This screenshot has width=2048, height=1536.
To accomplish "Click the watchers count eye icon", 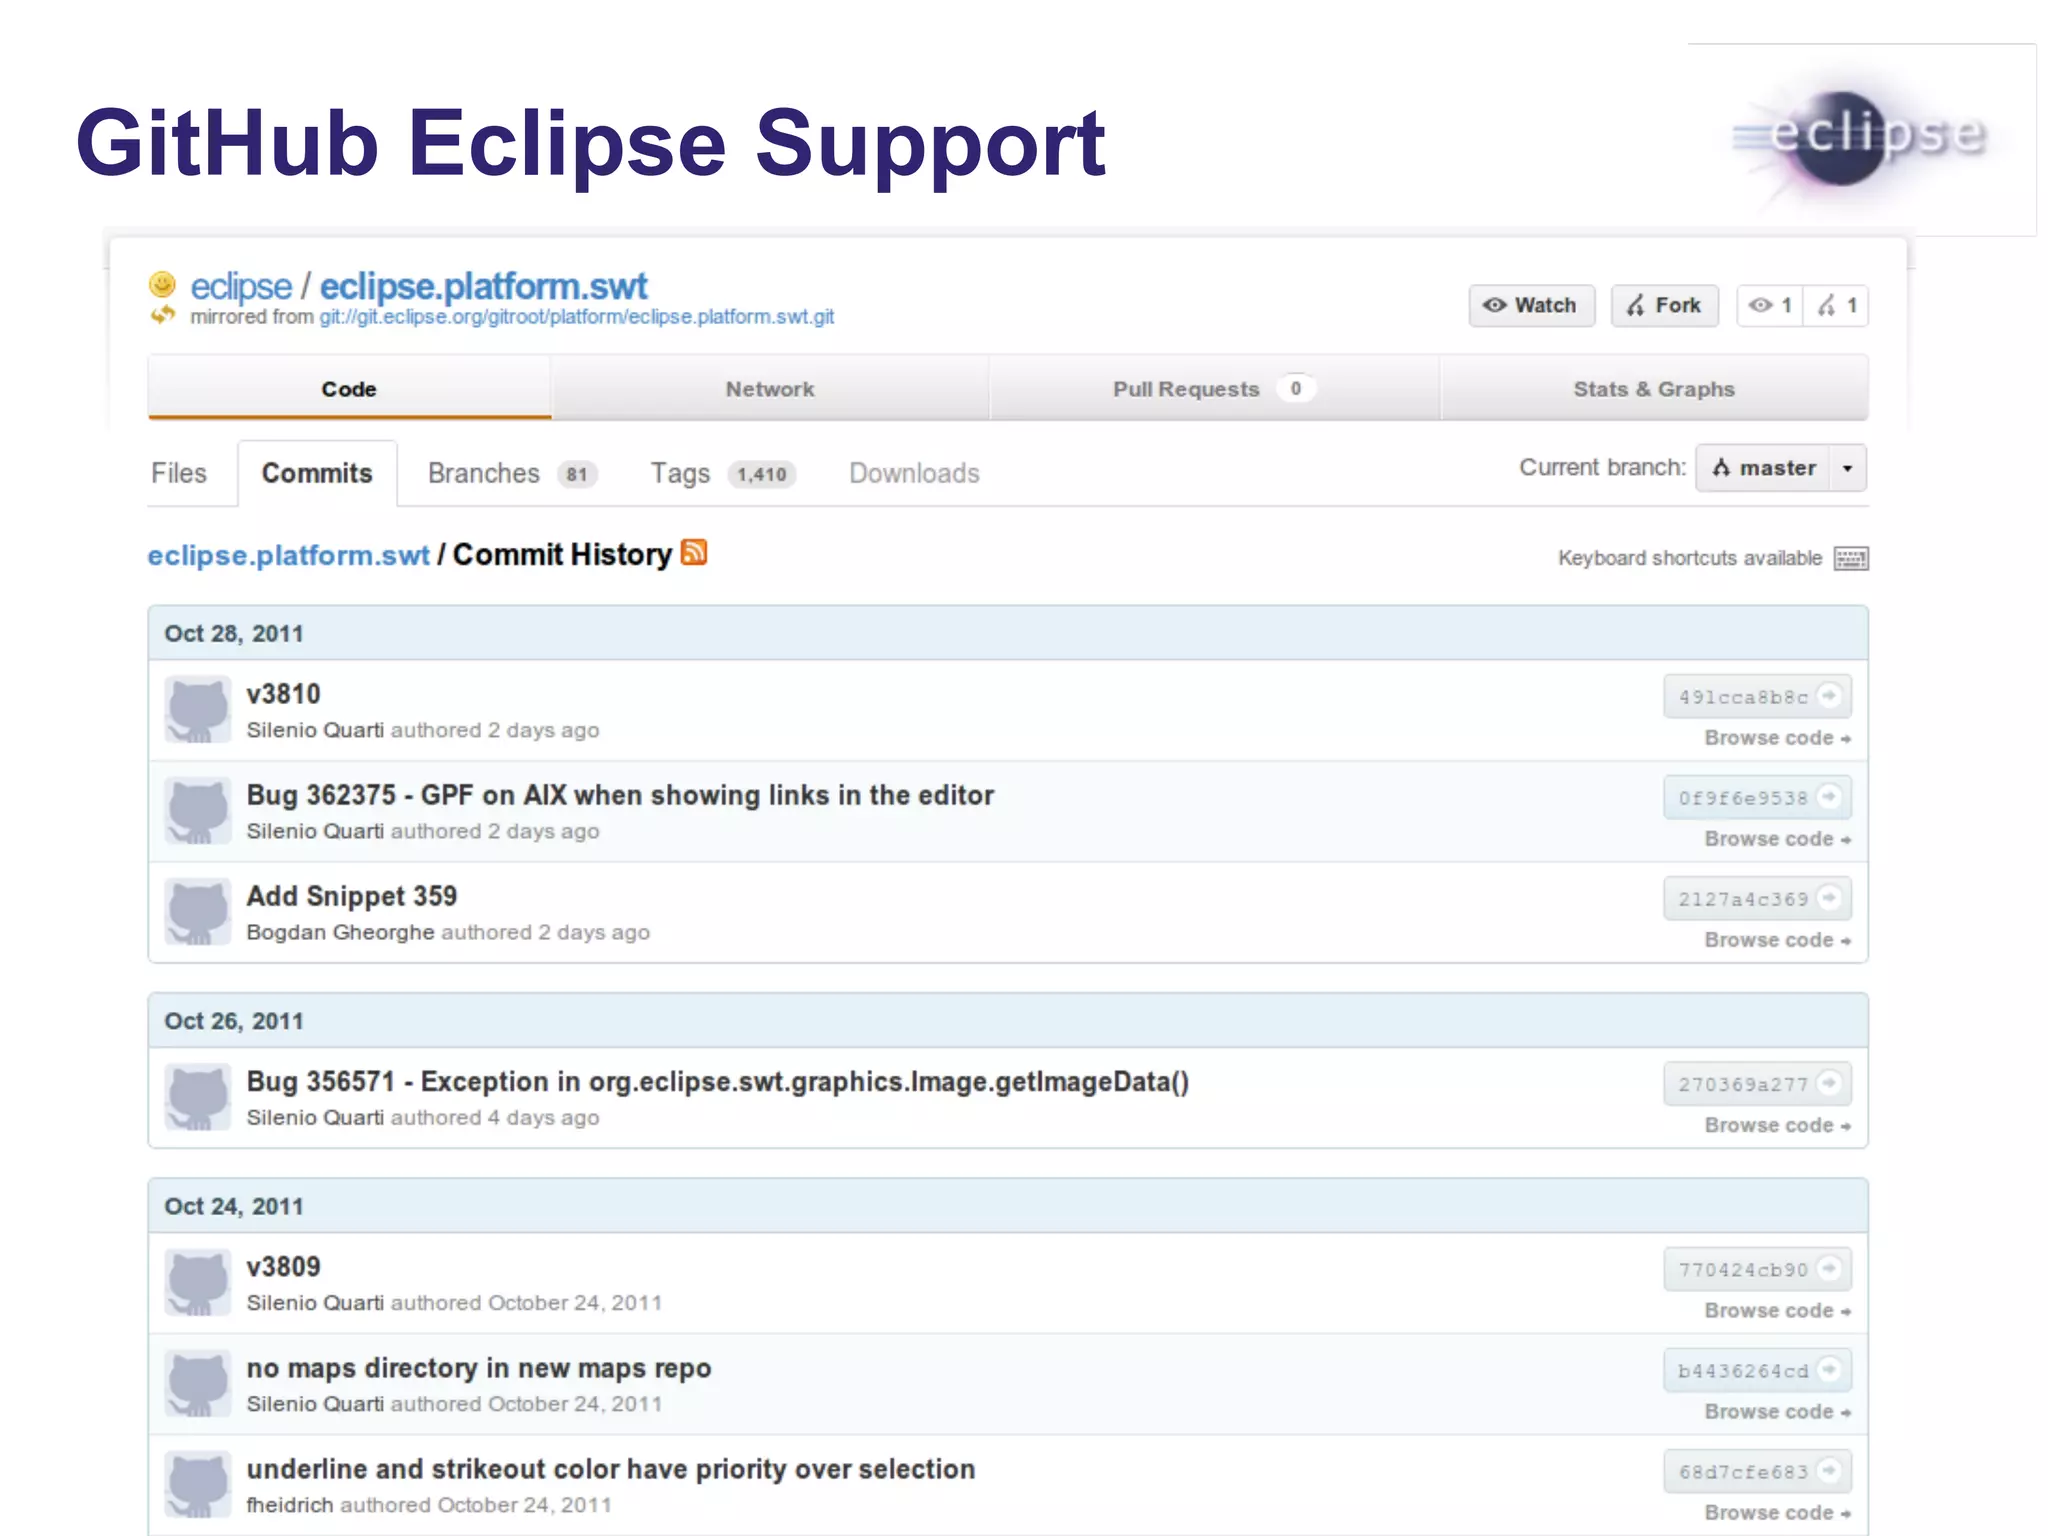I will (x=1760, y=305).
